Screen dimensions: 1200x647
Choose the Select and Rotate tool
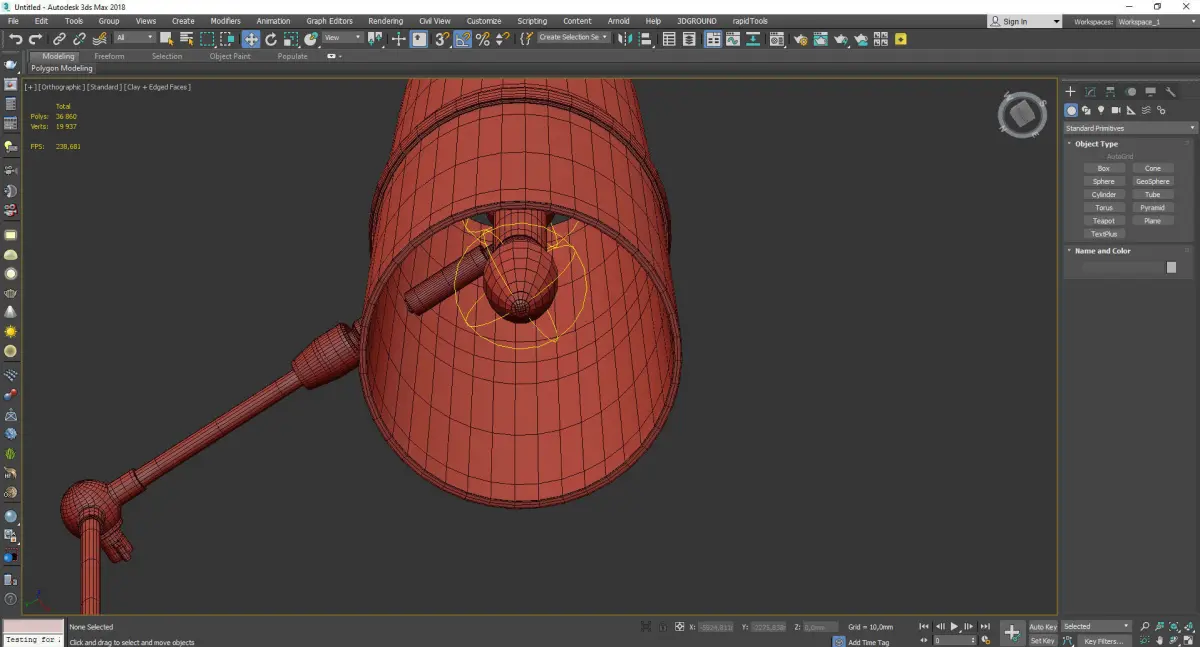271,39
